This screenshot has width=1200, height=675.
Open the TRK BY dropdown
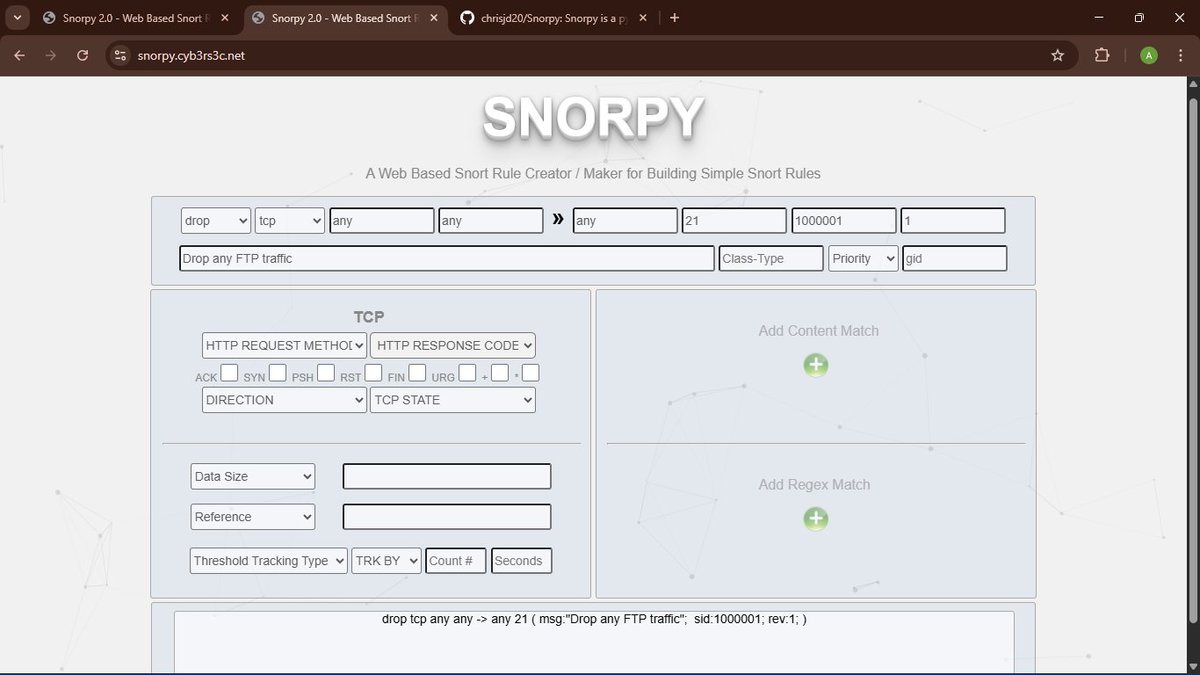click(387, 561)
